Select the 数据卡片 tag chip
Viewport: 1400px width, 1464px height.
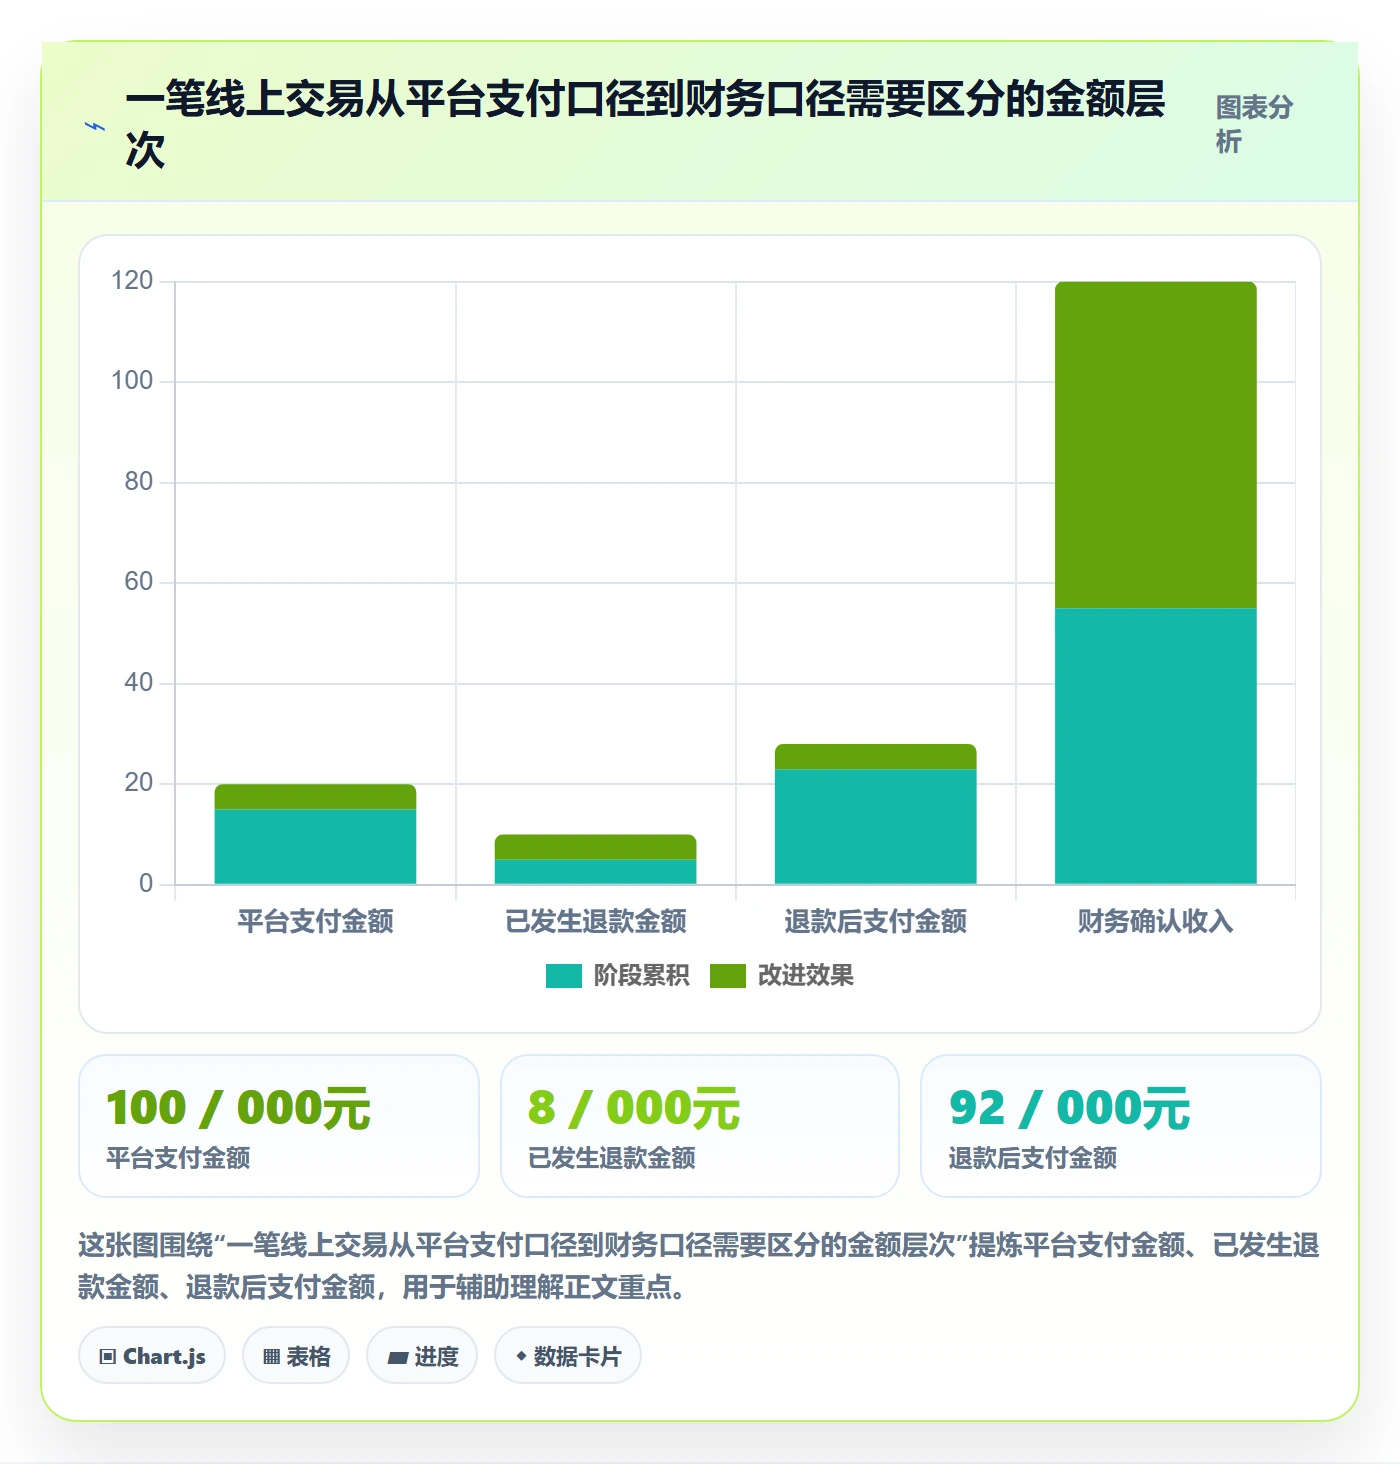click(568, 1356)
